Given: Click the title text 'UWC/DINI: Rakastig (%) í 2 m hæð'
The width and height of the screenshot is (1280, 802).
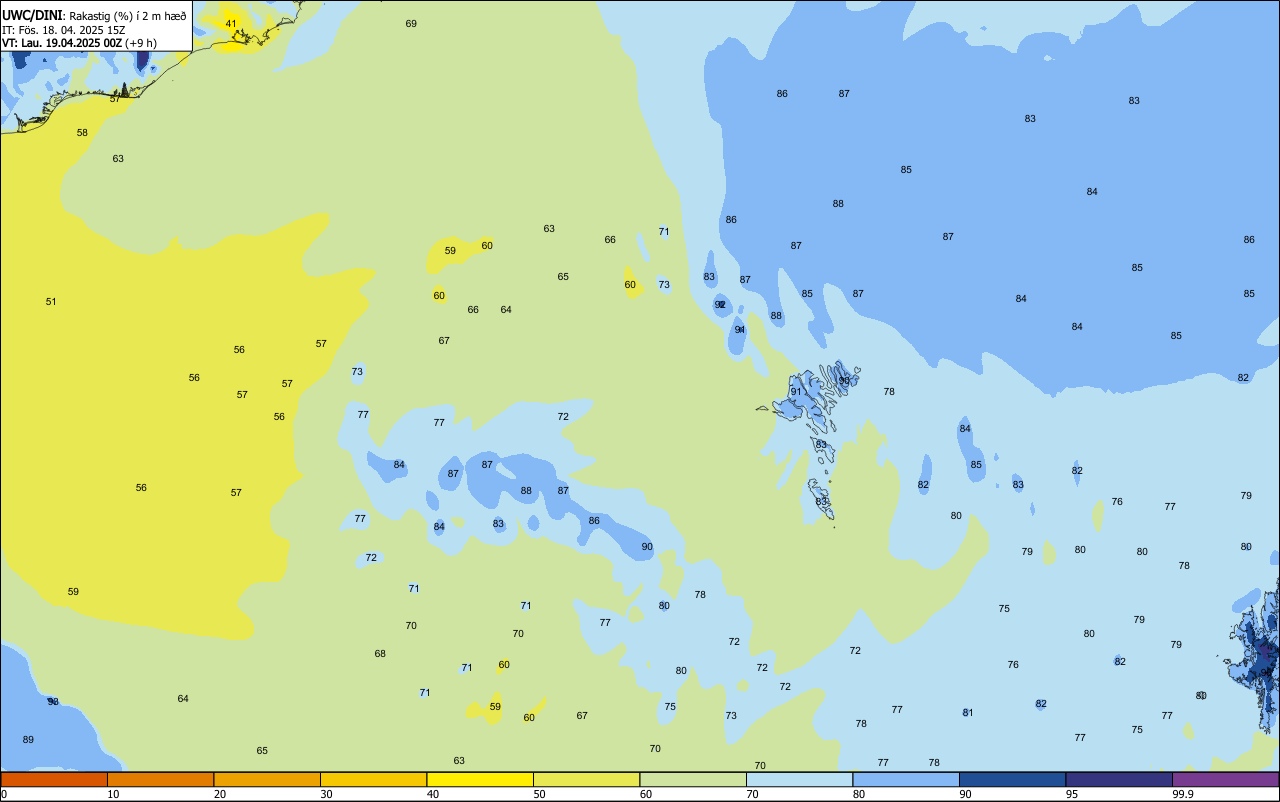Looking at the screenshot, I should (94, 14).
